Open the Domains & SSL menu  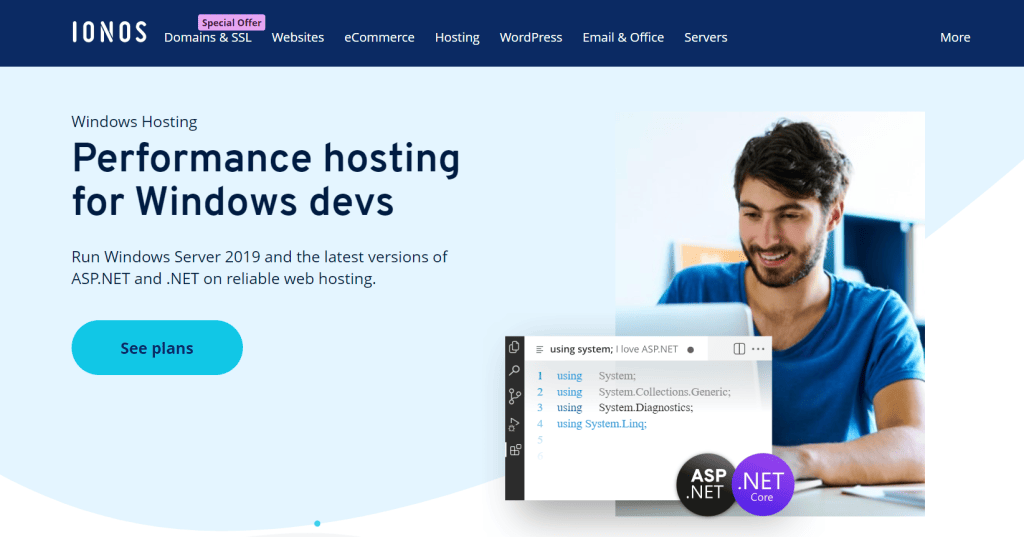coord(208,37)
